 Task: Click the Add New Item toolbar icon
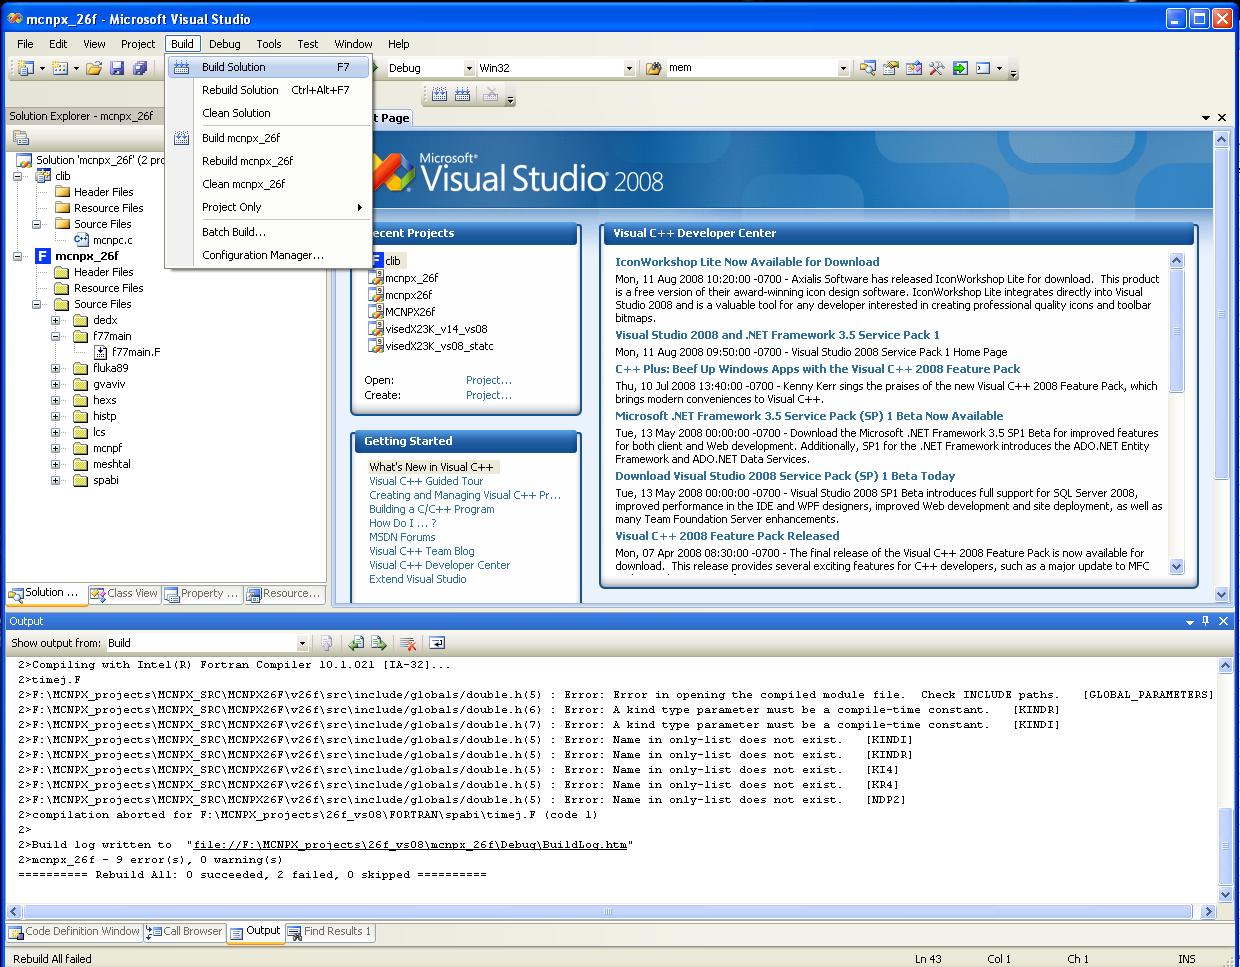point(60,68)
